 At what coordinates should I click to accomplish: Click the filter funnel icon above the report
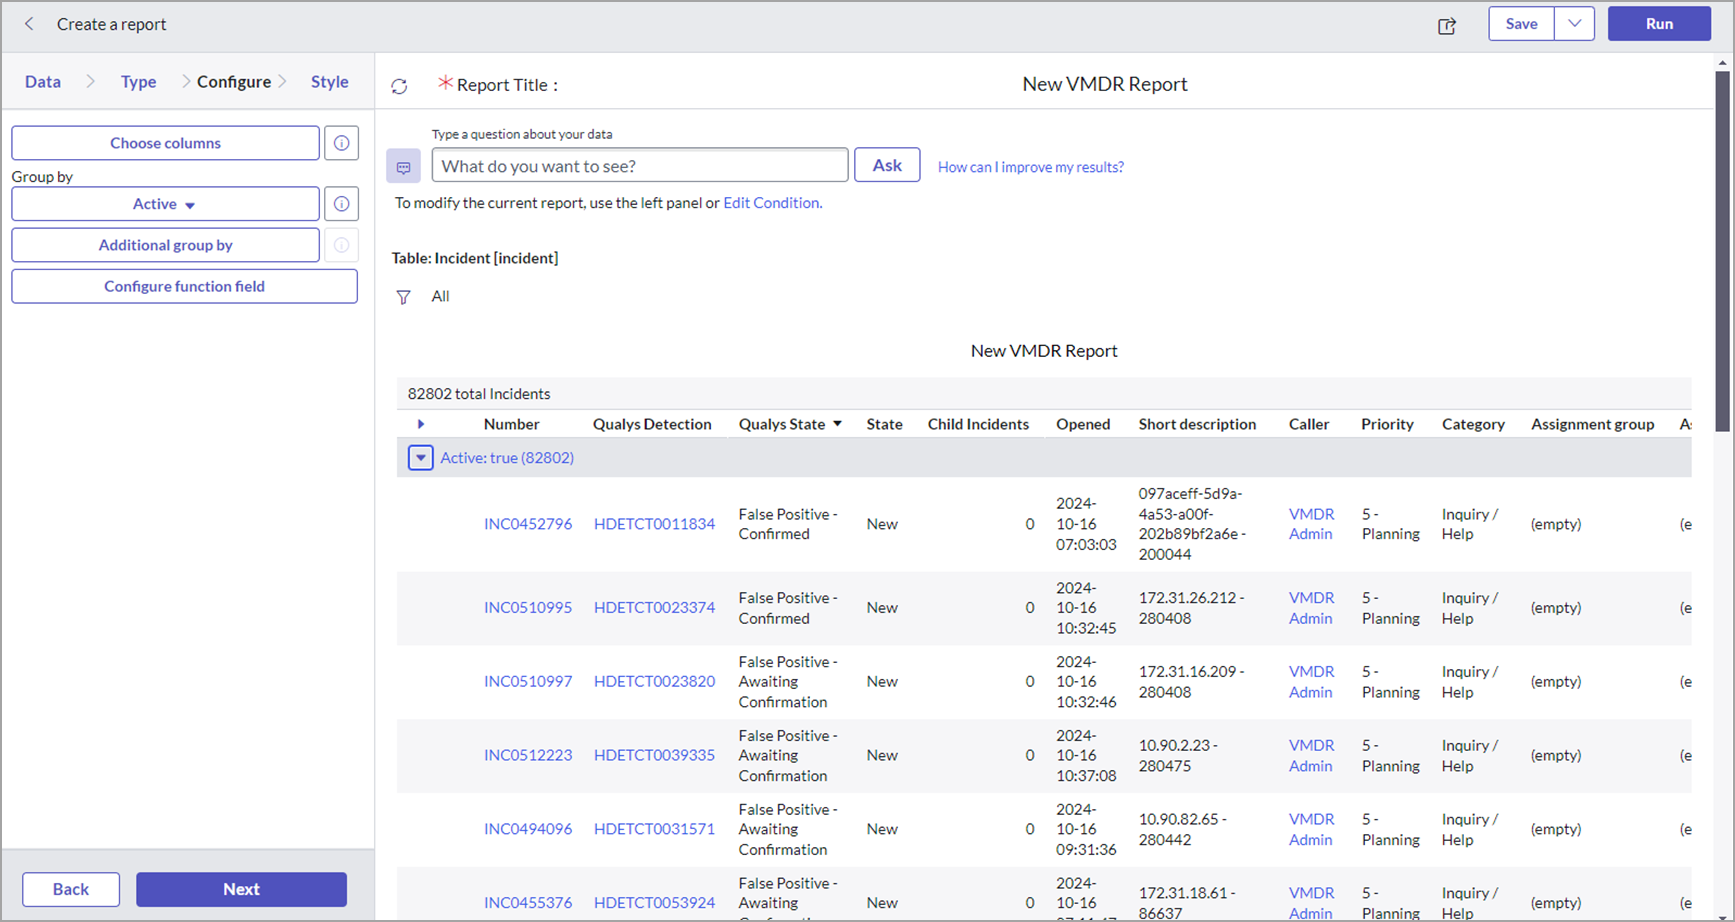coord(404,296)
